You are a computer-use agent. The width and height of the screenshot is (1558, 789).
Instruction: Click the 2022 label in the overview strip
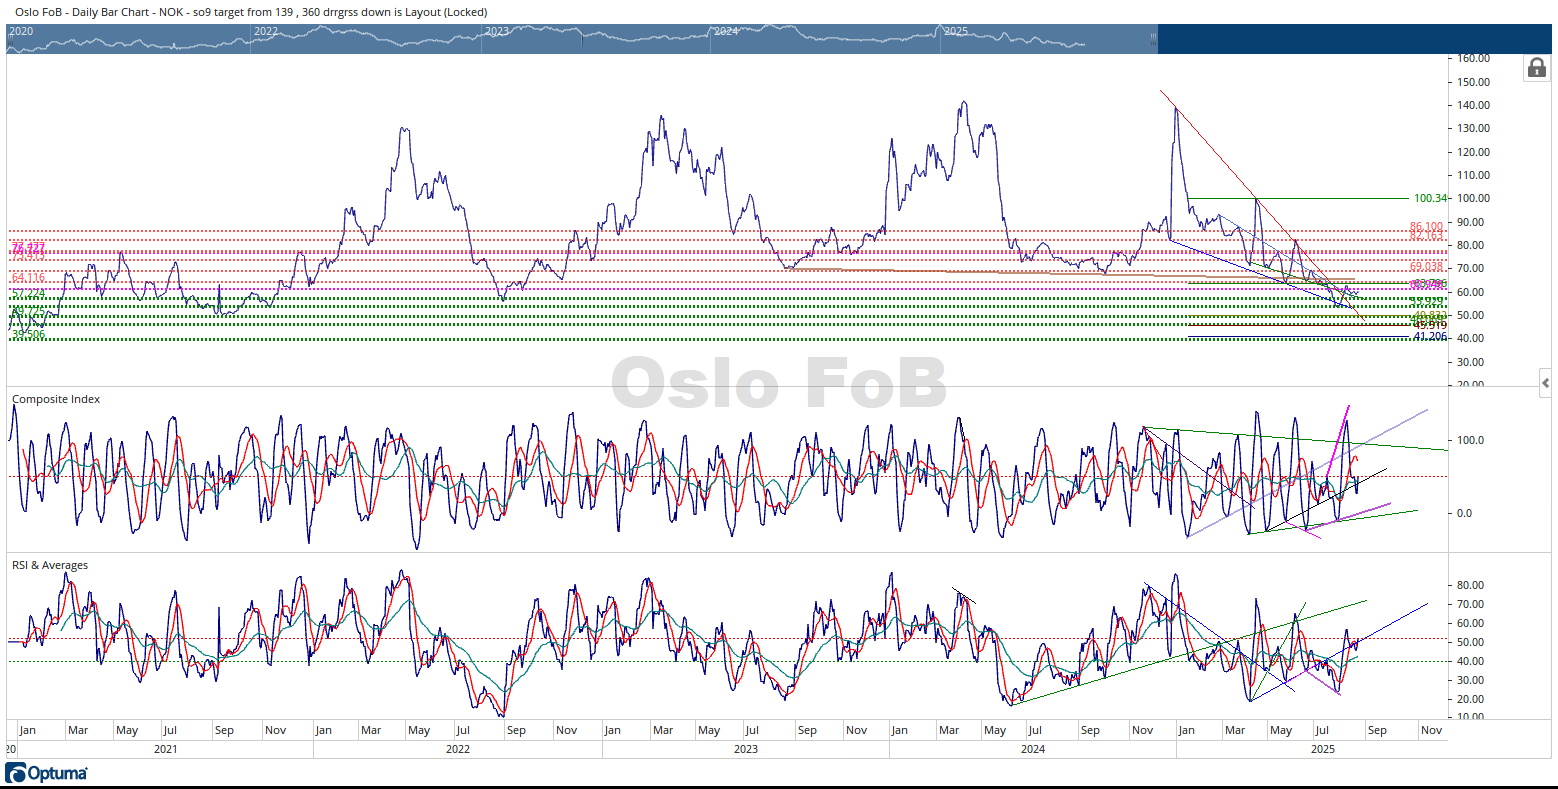(x=266, y=31)
